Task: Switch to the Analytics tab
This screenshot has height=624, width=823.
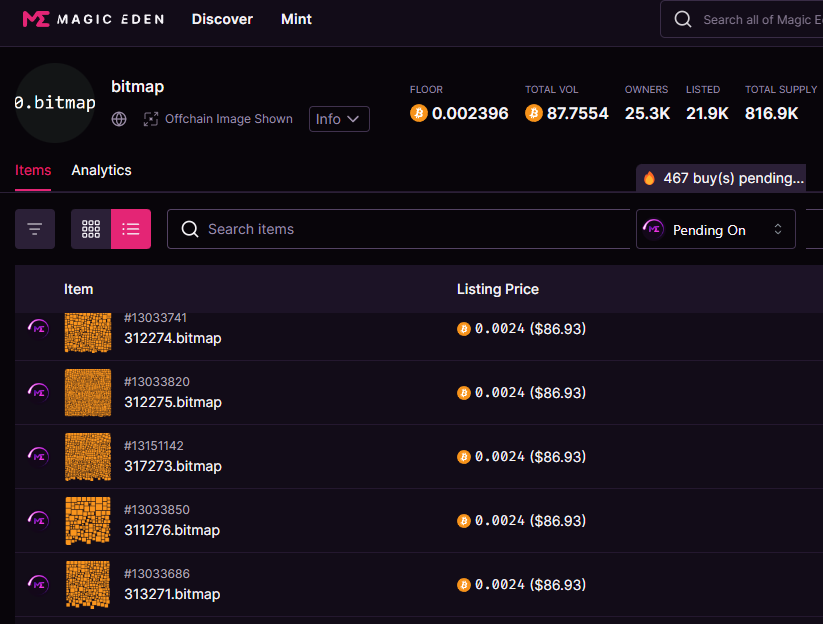Action: [x=101, y=171]
